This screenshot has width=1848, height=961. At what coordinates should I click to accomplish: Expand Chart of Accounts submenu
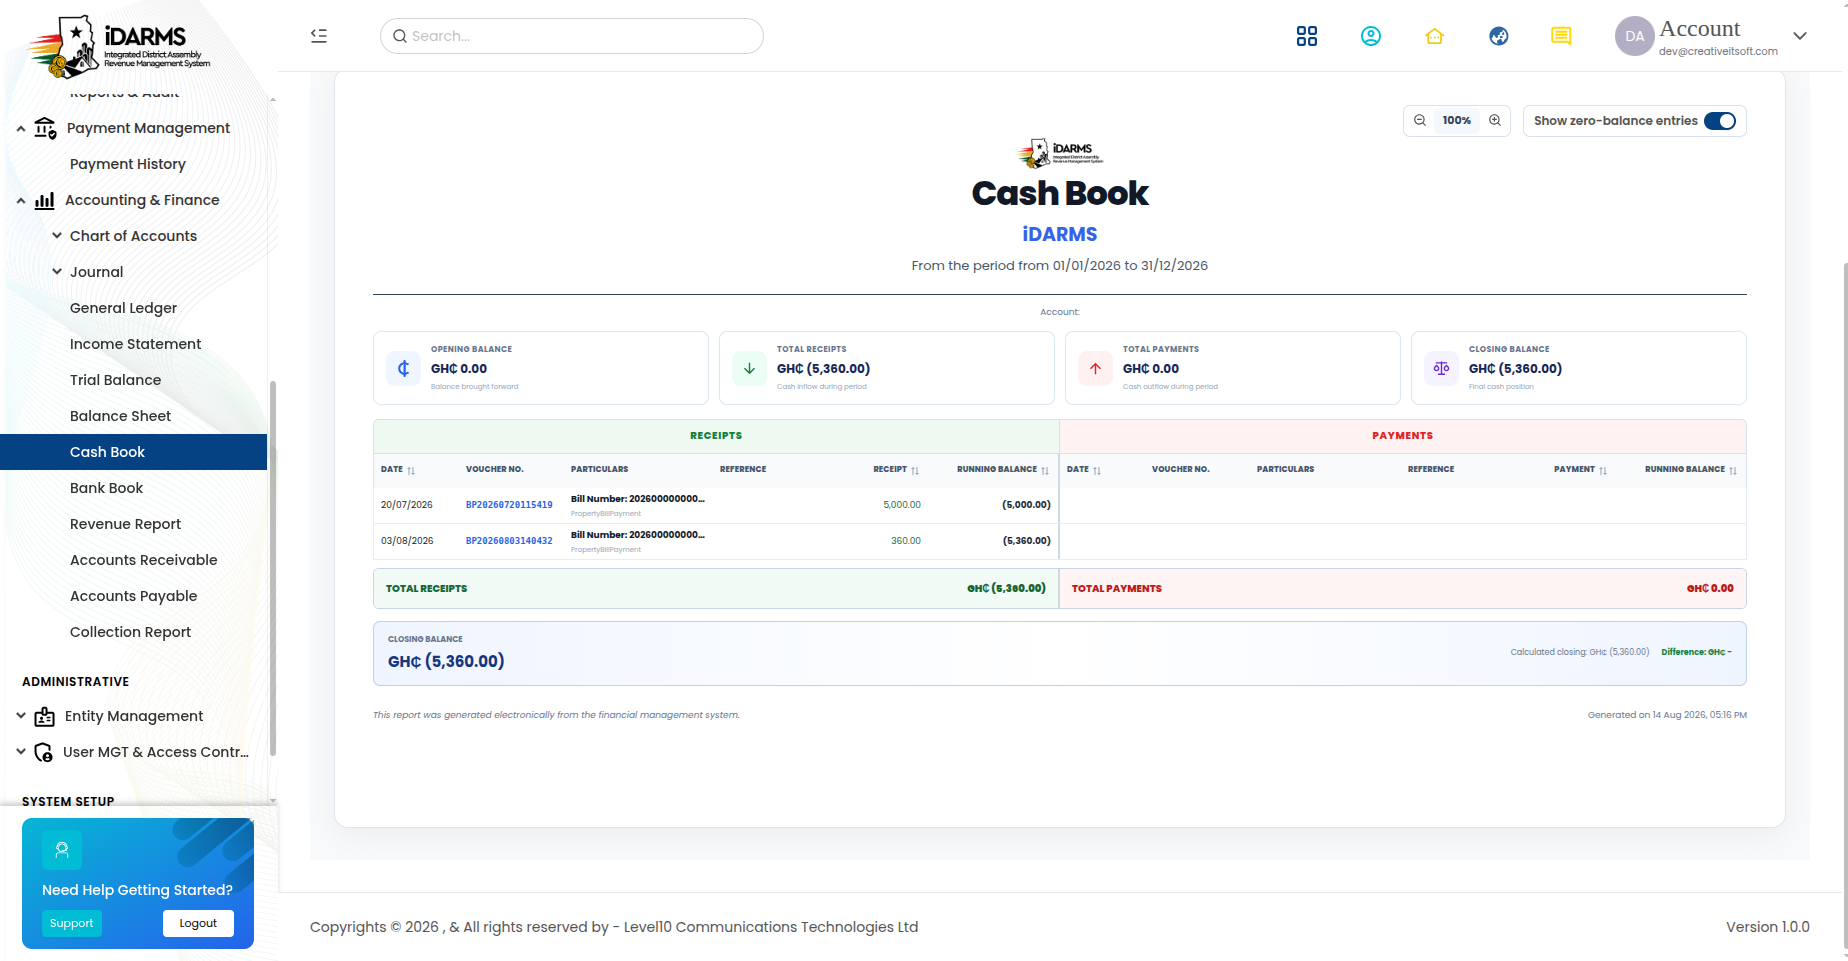pyautogui.click(x=57, y=236)
